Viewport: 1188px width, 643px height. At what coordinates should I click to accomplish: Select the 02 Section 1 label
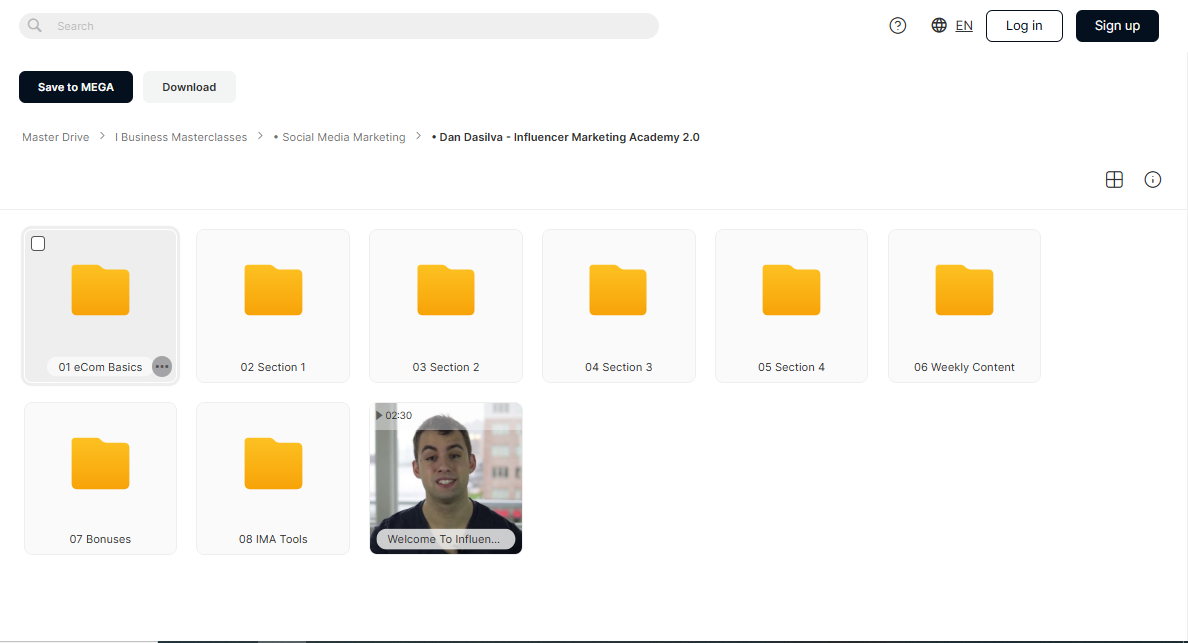[273, 367]
